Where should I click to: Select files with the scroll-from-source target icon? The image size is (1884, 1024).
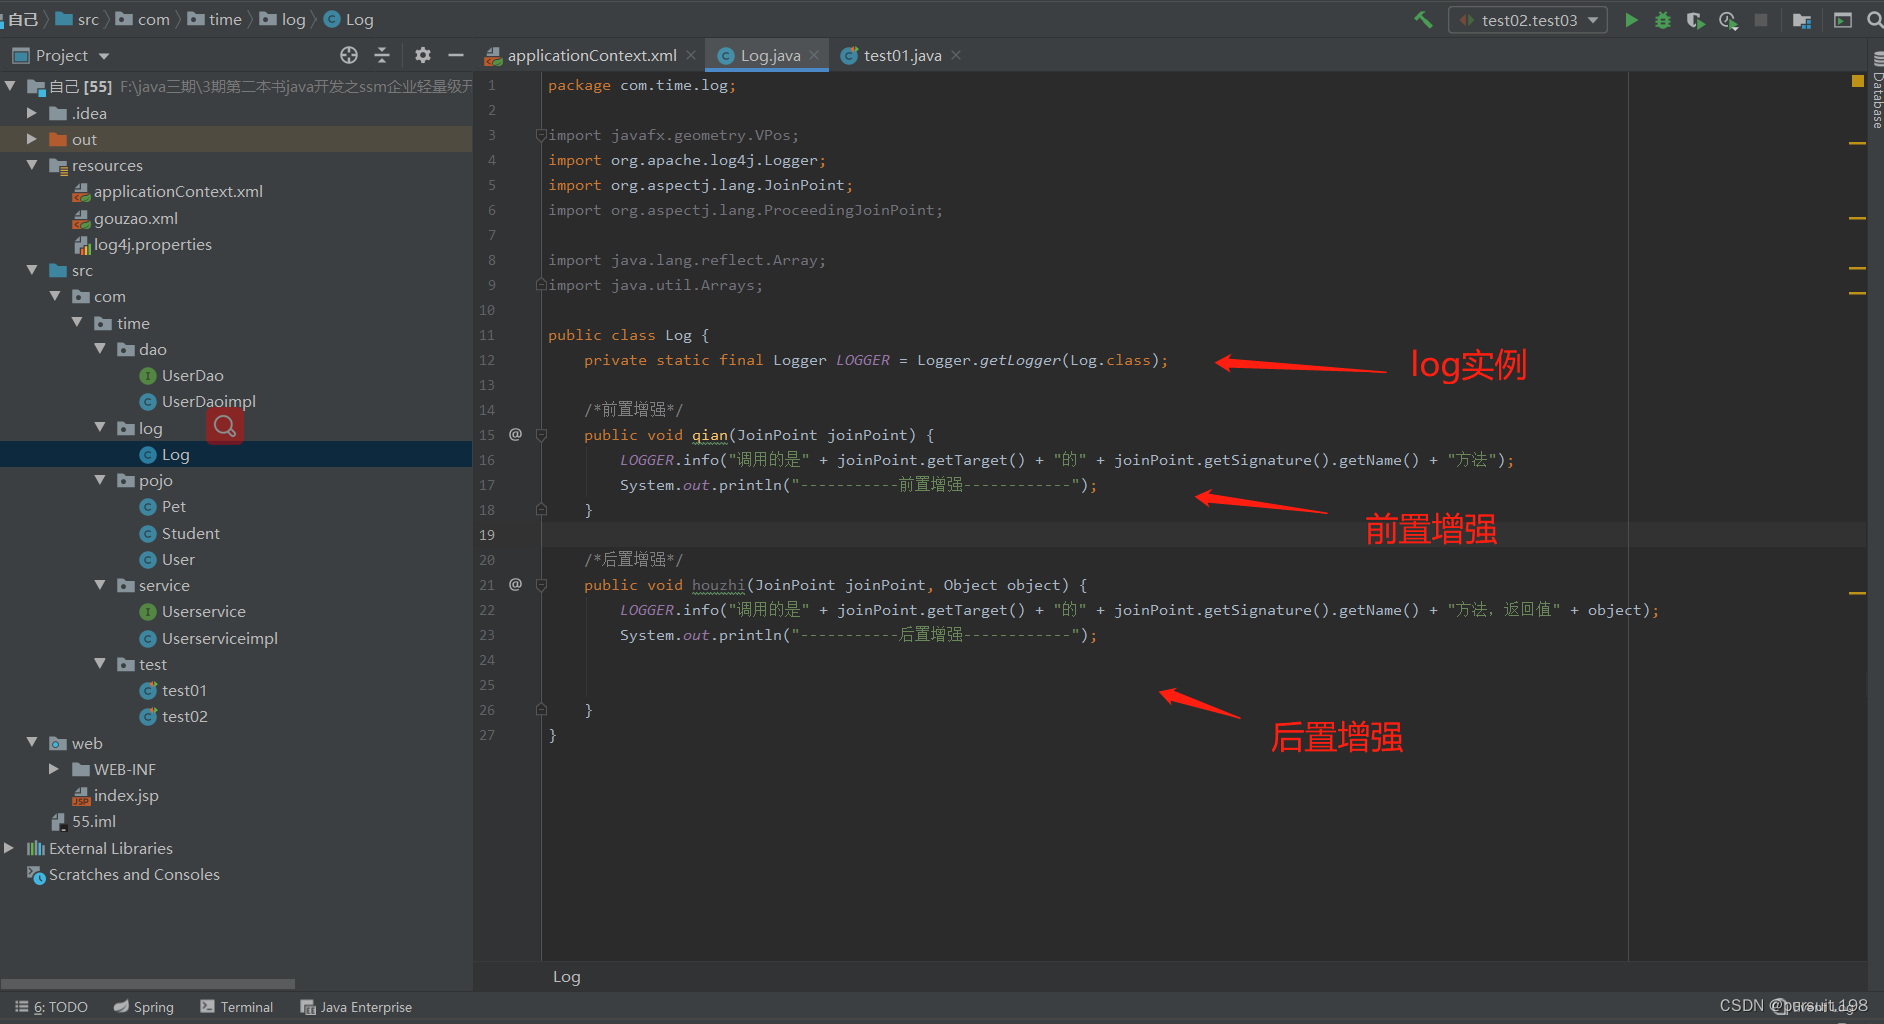pos(348,55)
